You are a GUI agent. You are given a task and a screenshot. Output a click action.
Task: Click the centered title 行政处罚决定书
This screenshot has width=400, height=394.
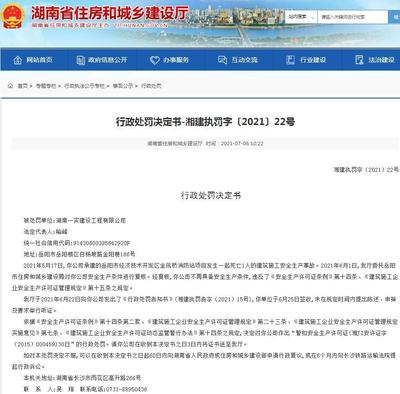[211, 195]
